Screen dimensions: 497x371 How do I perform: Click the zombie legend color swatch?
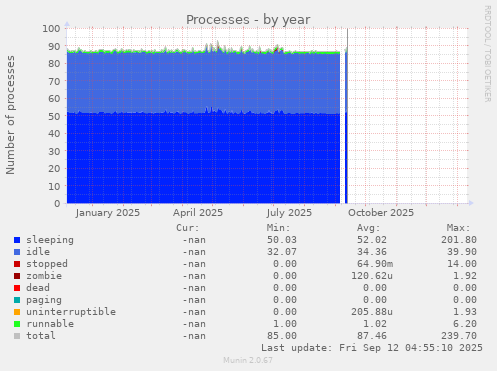(17, 276)
